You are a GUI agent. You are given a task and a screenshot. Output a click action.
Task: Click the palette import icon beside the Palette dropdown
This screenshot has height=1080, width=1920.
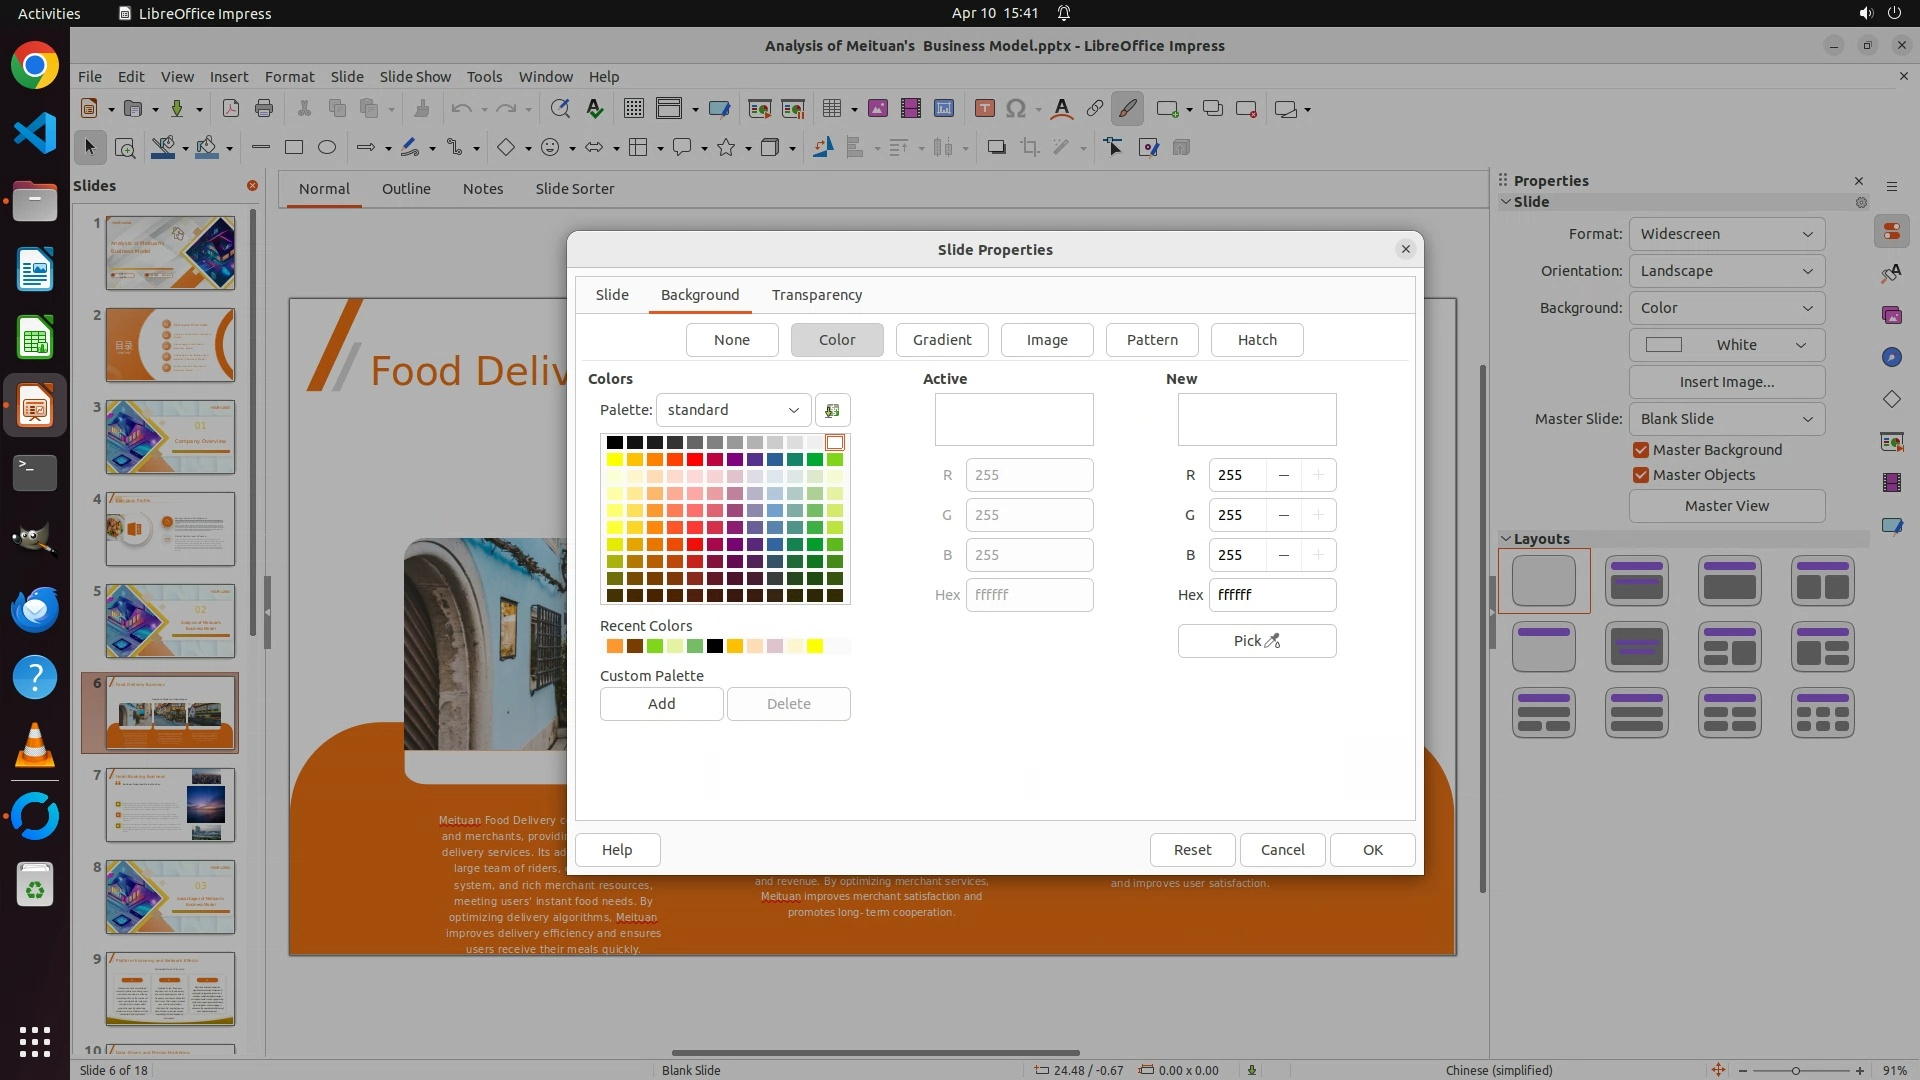(832, 410)
